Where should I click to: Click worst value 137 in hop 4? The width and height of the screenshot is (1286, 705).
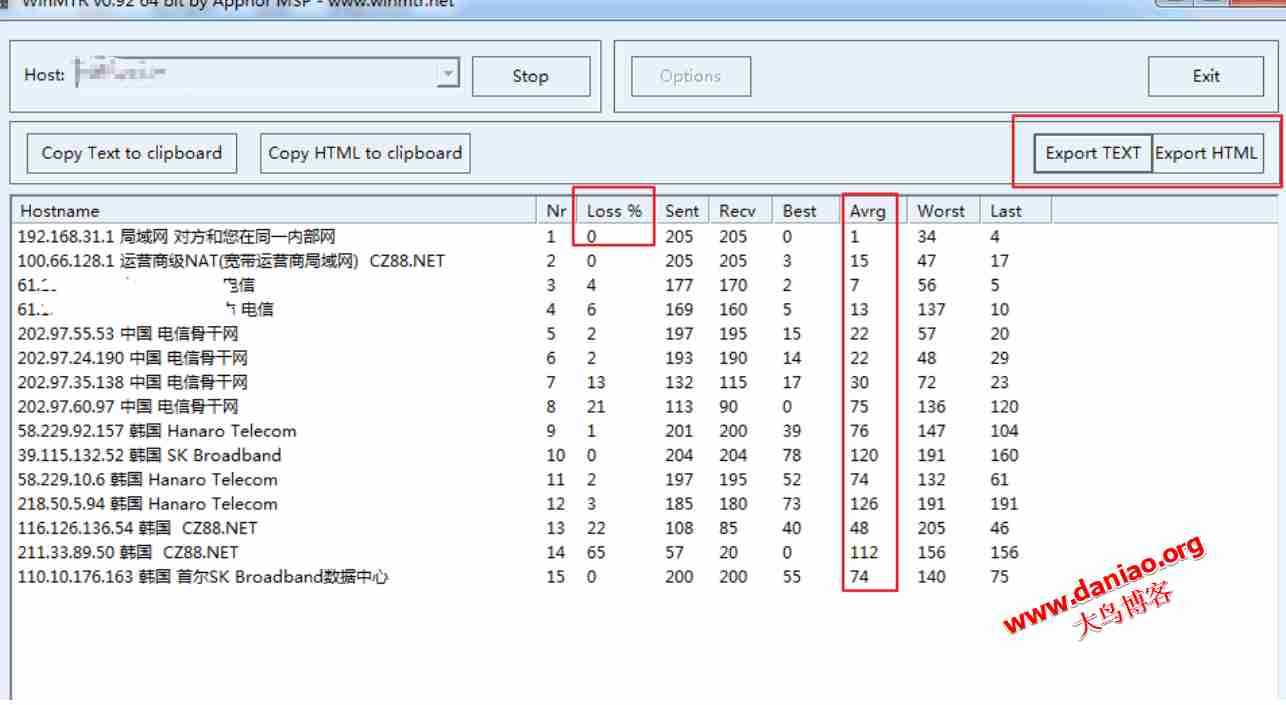click(931, 310)
